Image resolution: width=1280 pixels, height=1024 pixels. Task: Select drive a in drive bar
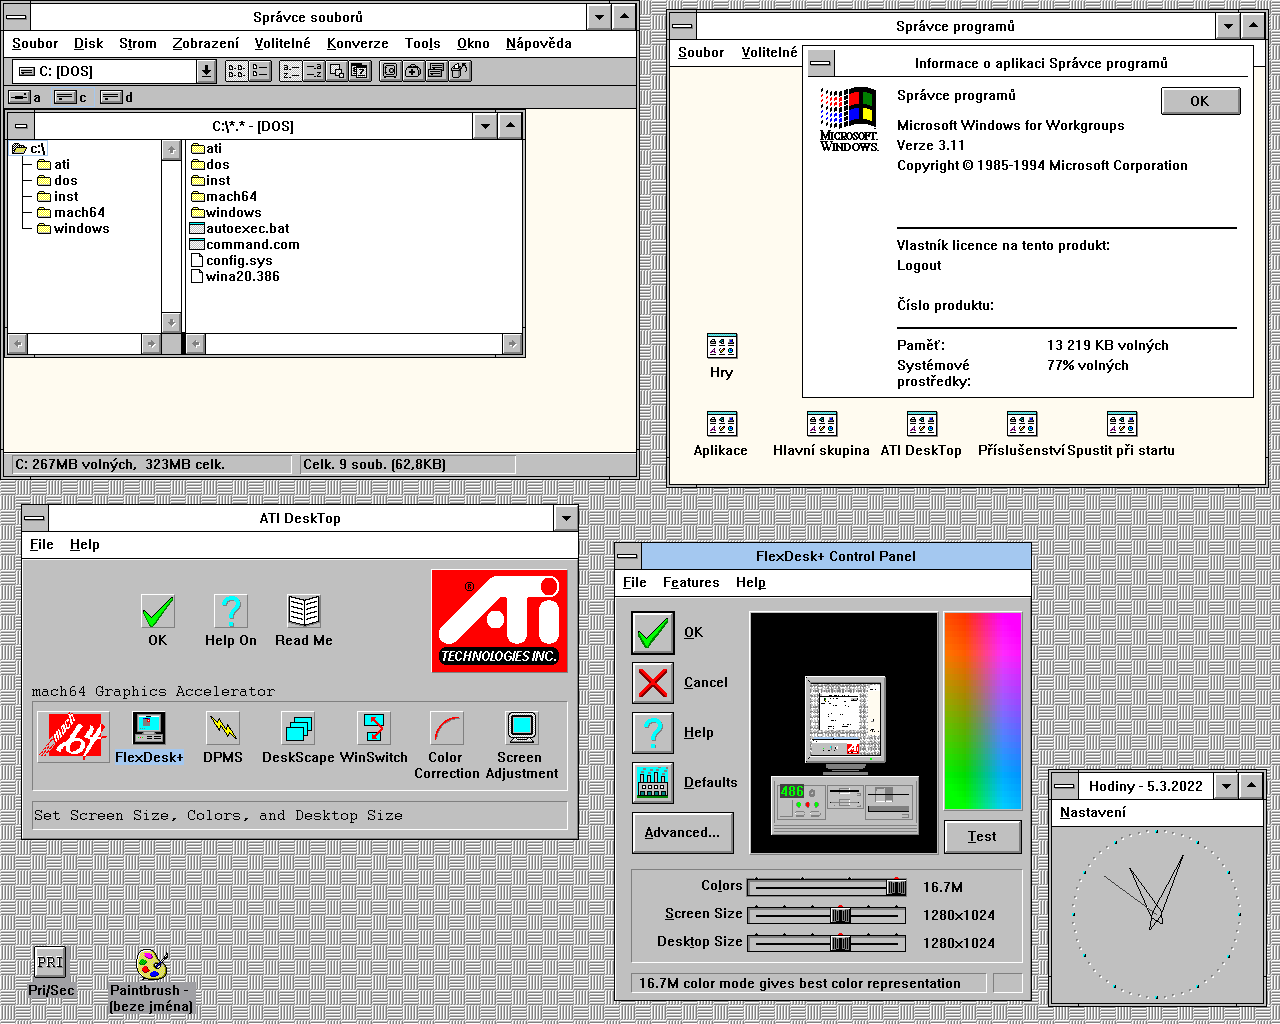pyautogui.click(x=24, y=97)
